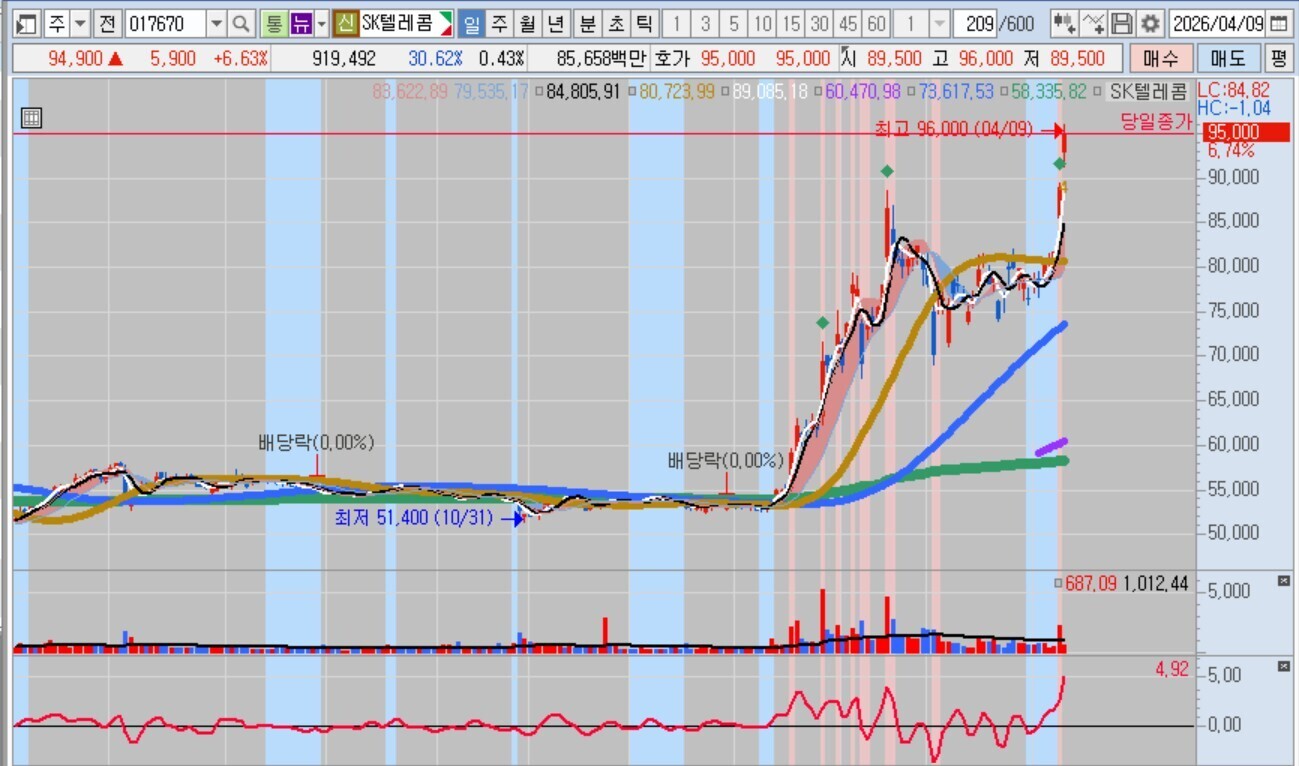1299x766 pixels.
Task: Click the 매도 sell button
Action: click(x=1228, y=59)
